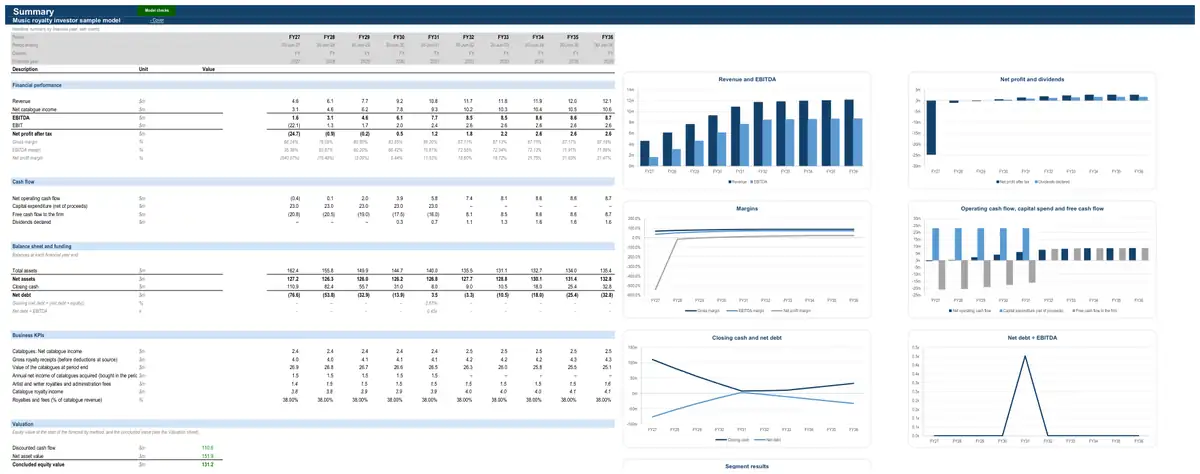Viewport: 1200px width, 474px height.
Task: Select Total assets 162.4 cell
Action: (294, 271)
